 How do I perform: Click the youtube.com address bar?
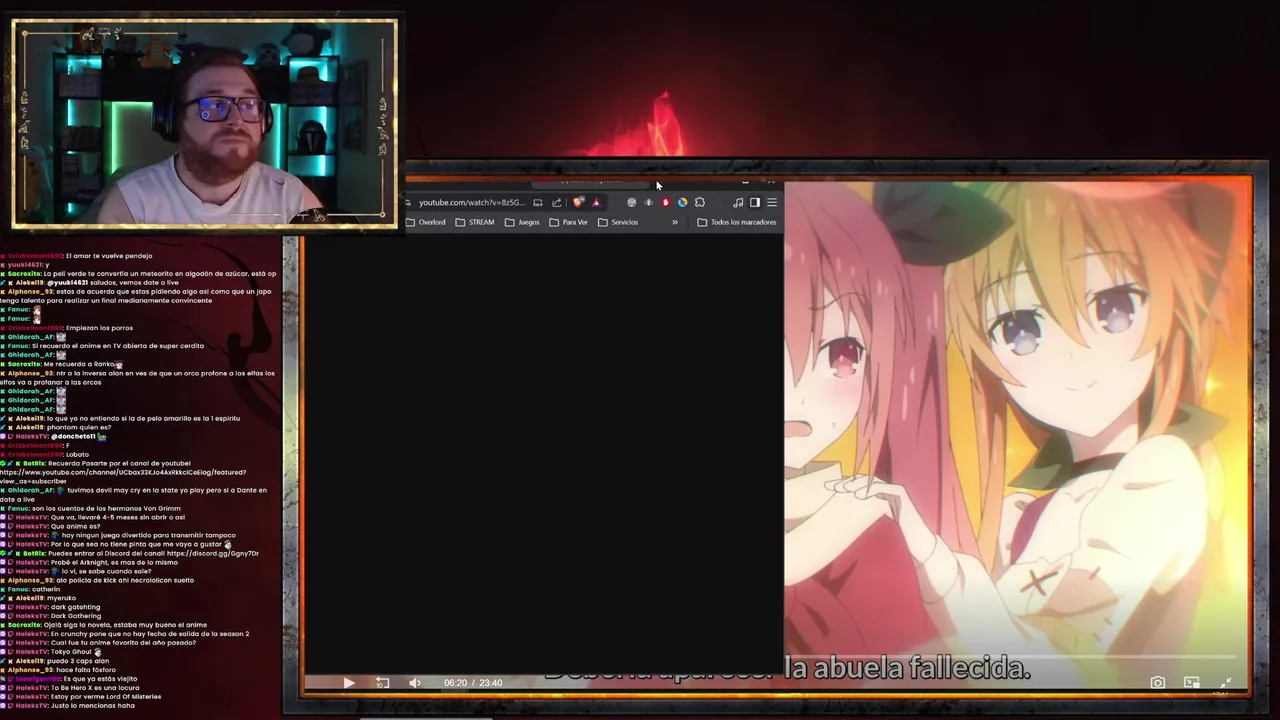click(470, 203)
